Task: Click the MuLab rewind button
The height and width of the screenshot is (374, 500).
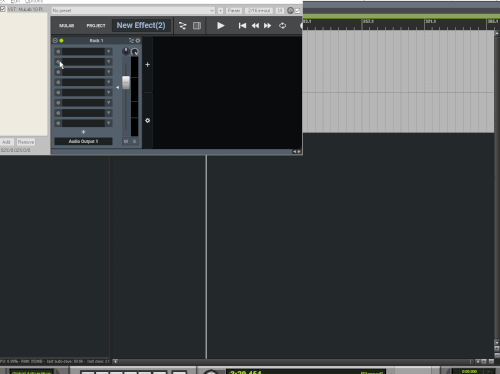Action: (x=255, y=26)
